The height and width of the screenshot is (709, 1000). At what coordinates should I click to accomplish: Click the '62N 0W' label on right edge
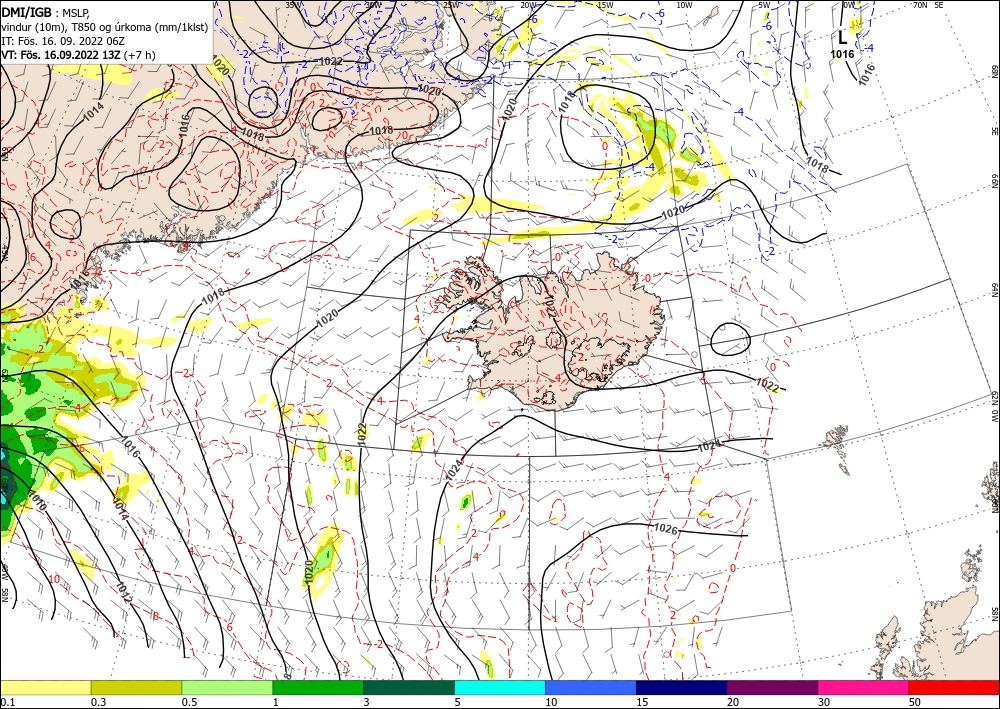point(994,408)
